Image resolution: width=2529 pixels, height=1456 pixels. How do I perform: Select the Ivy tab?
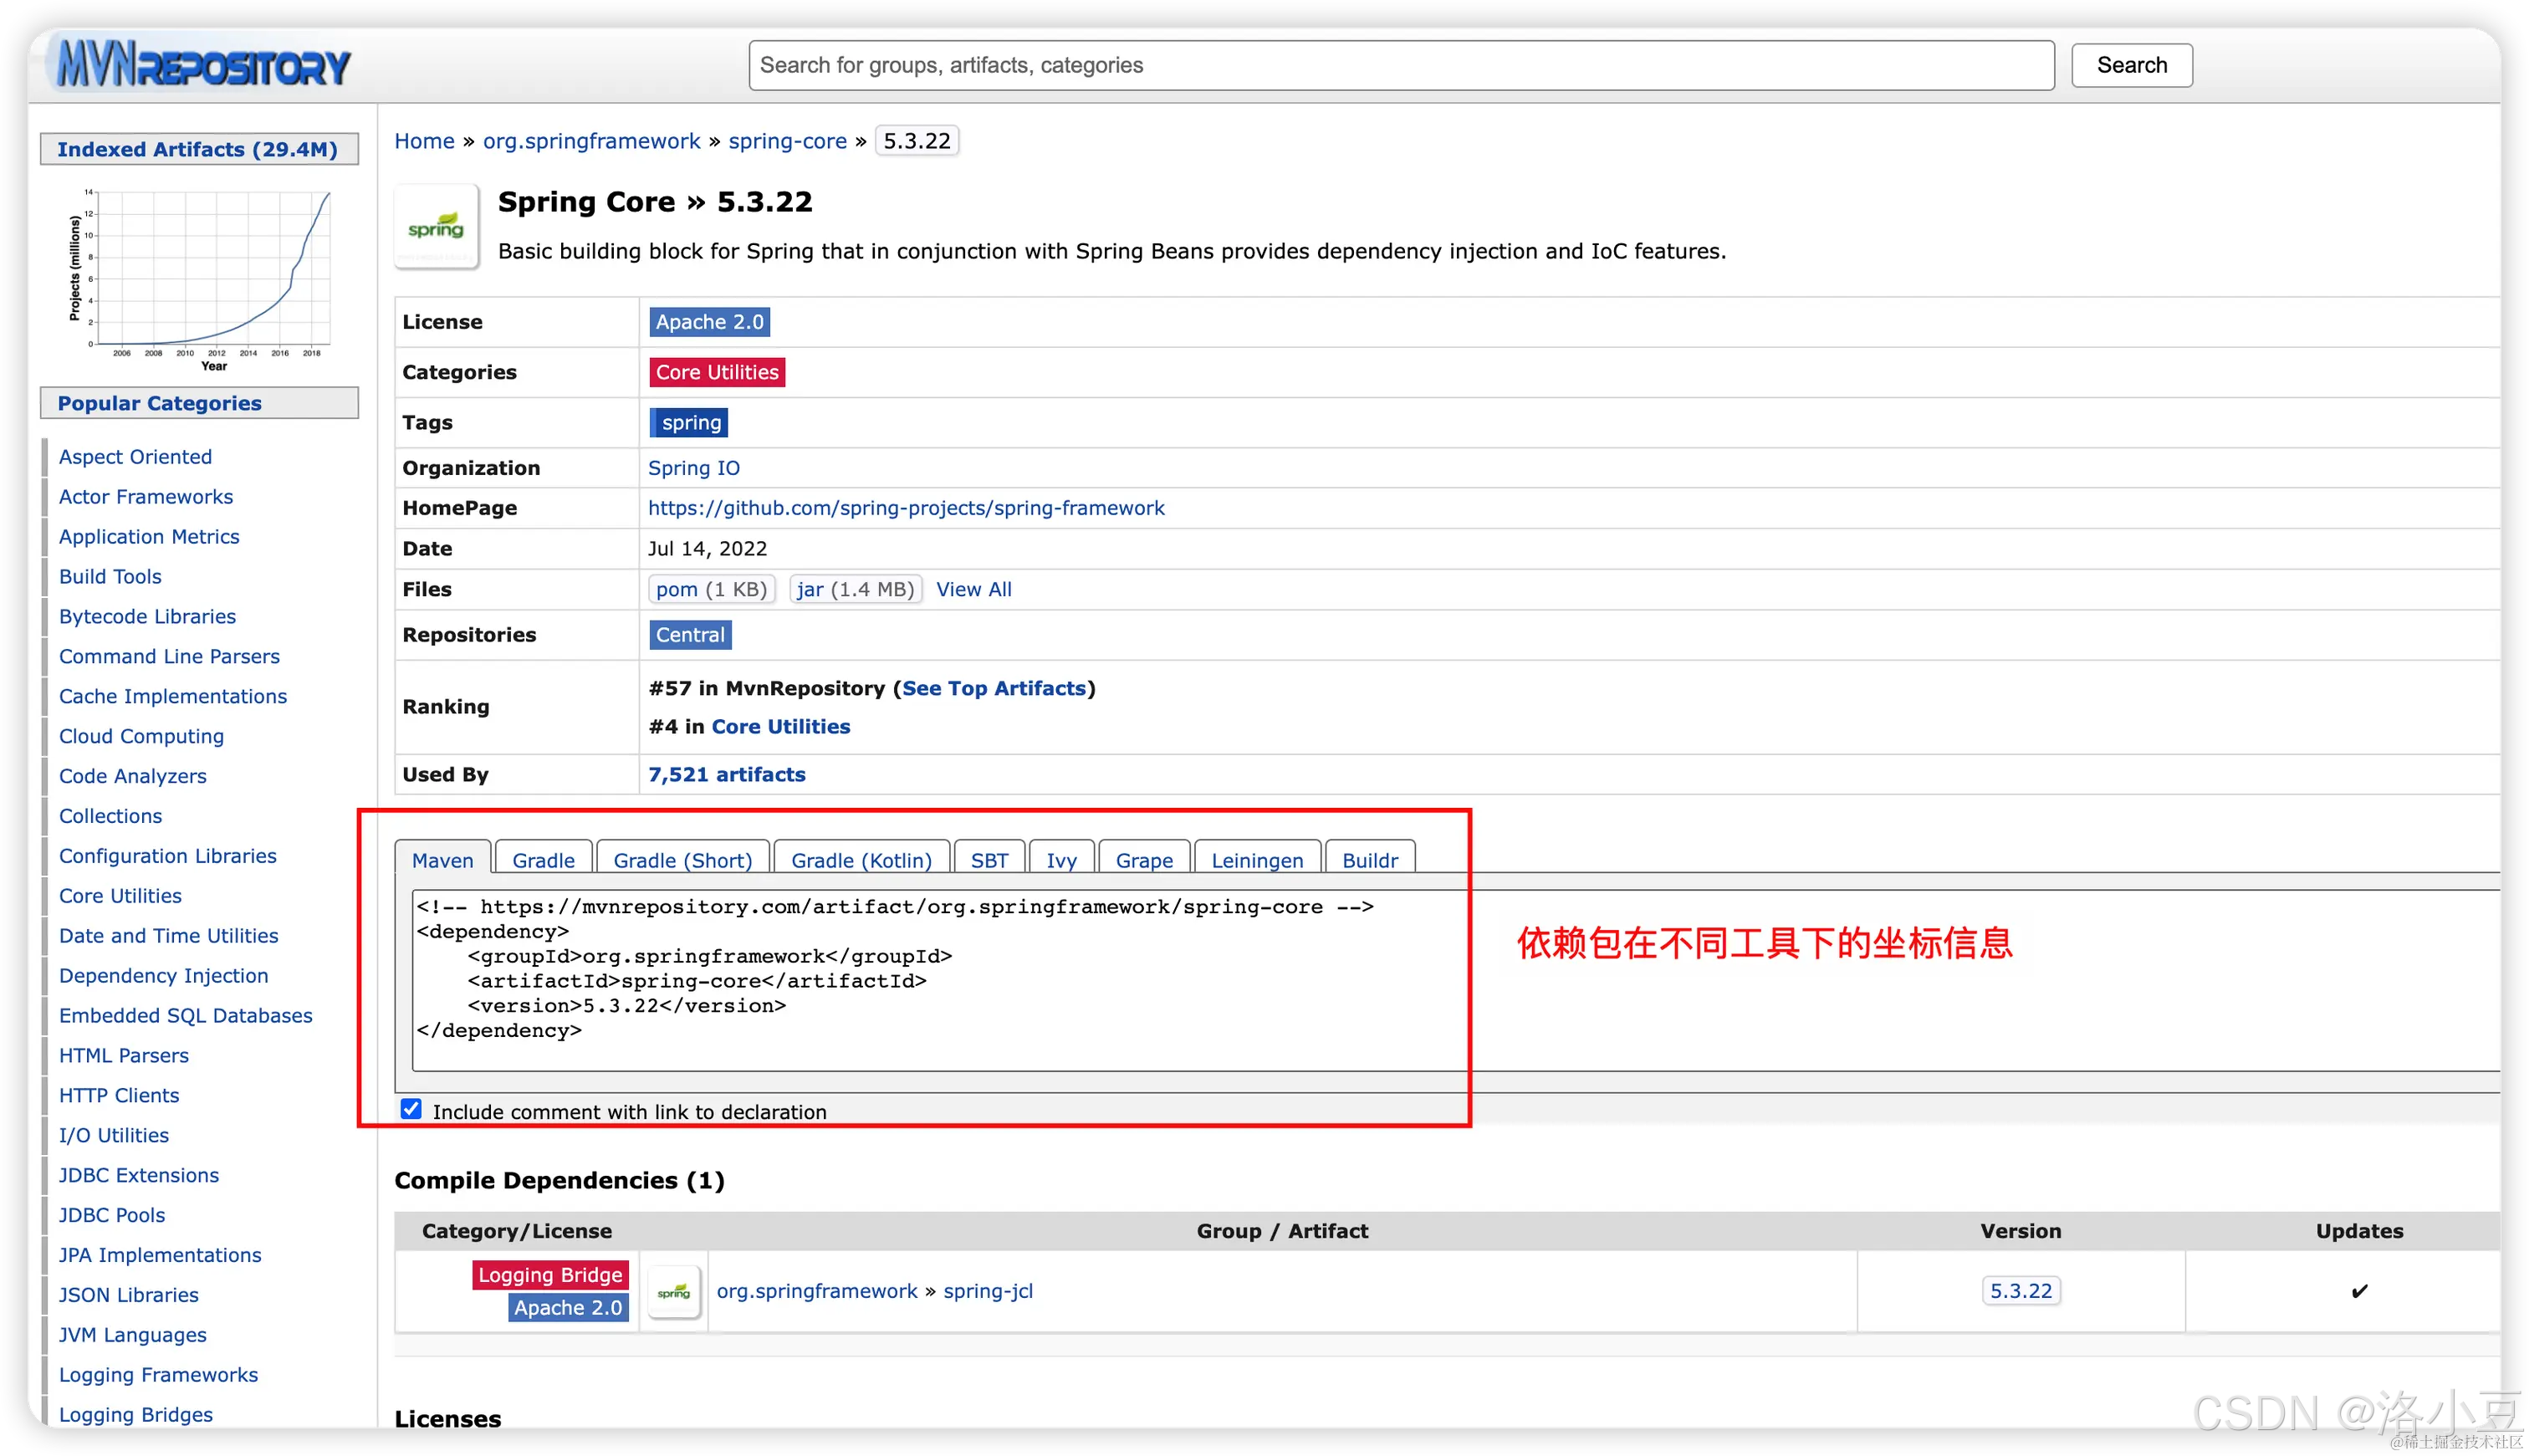(1061, 860)
